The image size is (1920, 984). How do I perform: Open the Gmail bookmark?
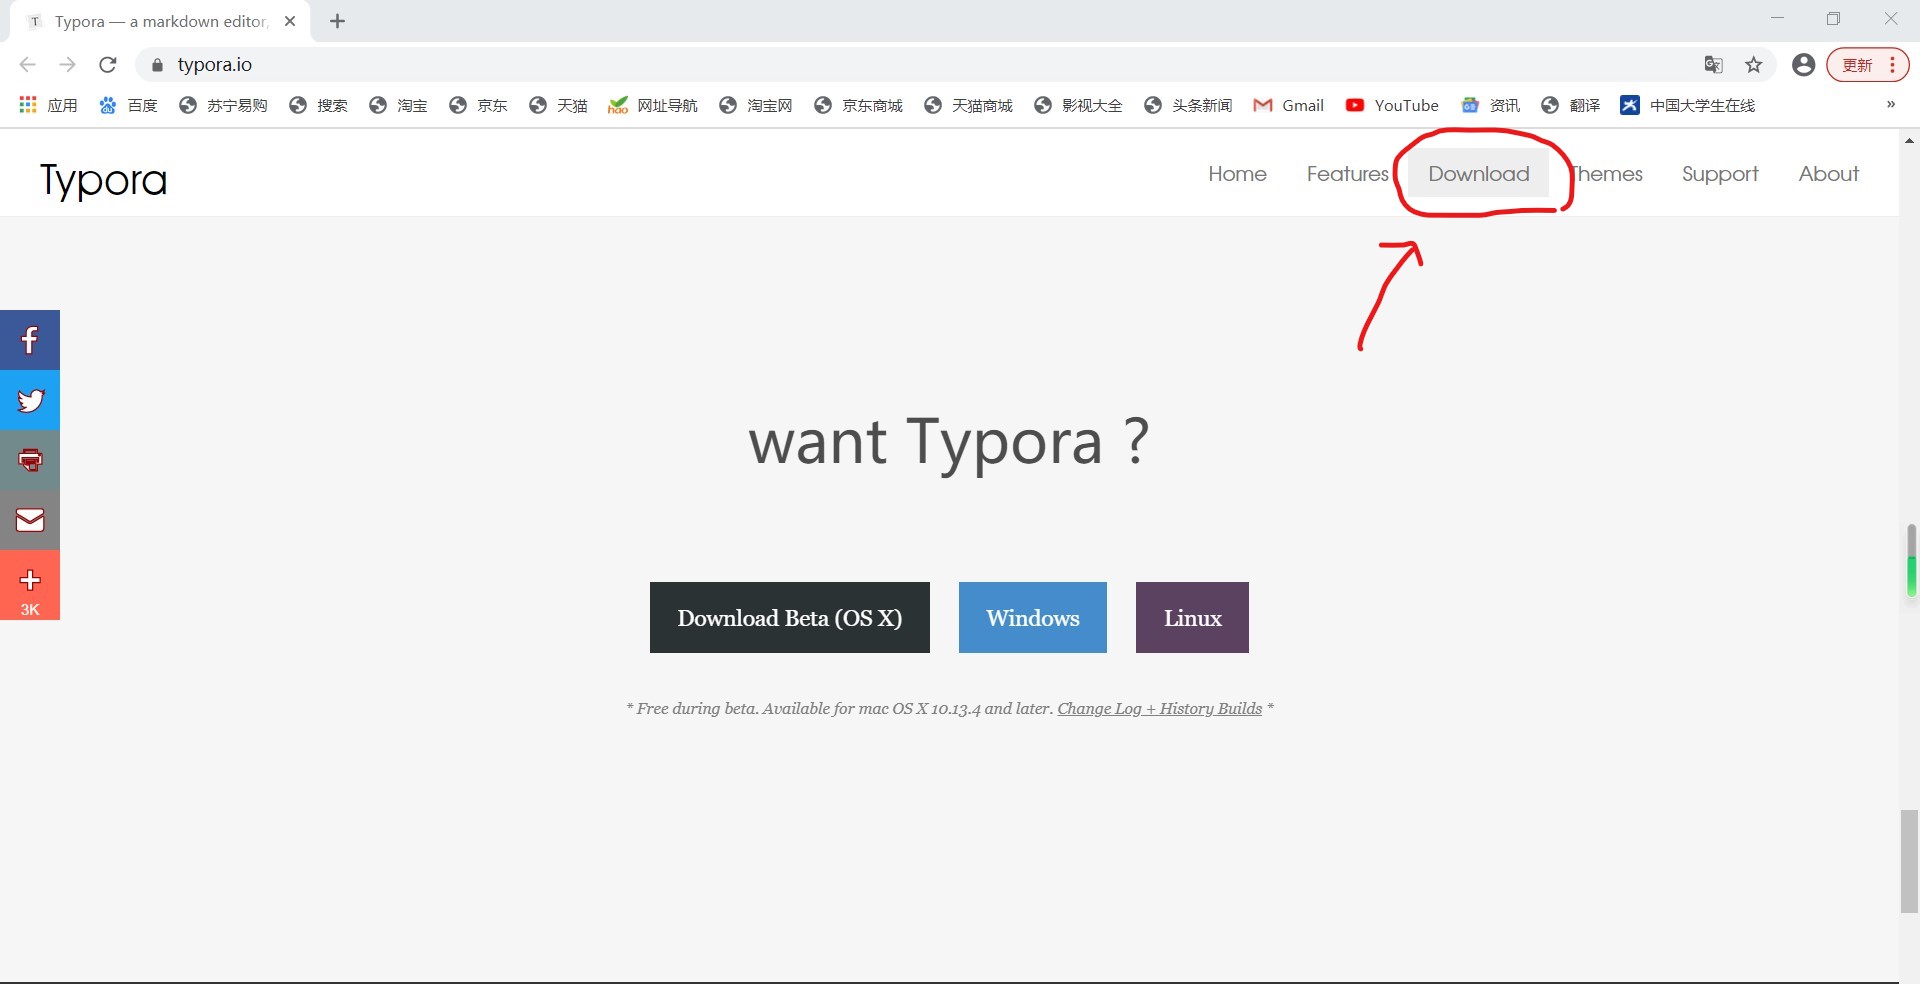(x=1288, y=105)
